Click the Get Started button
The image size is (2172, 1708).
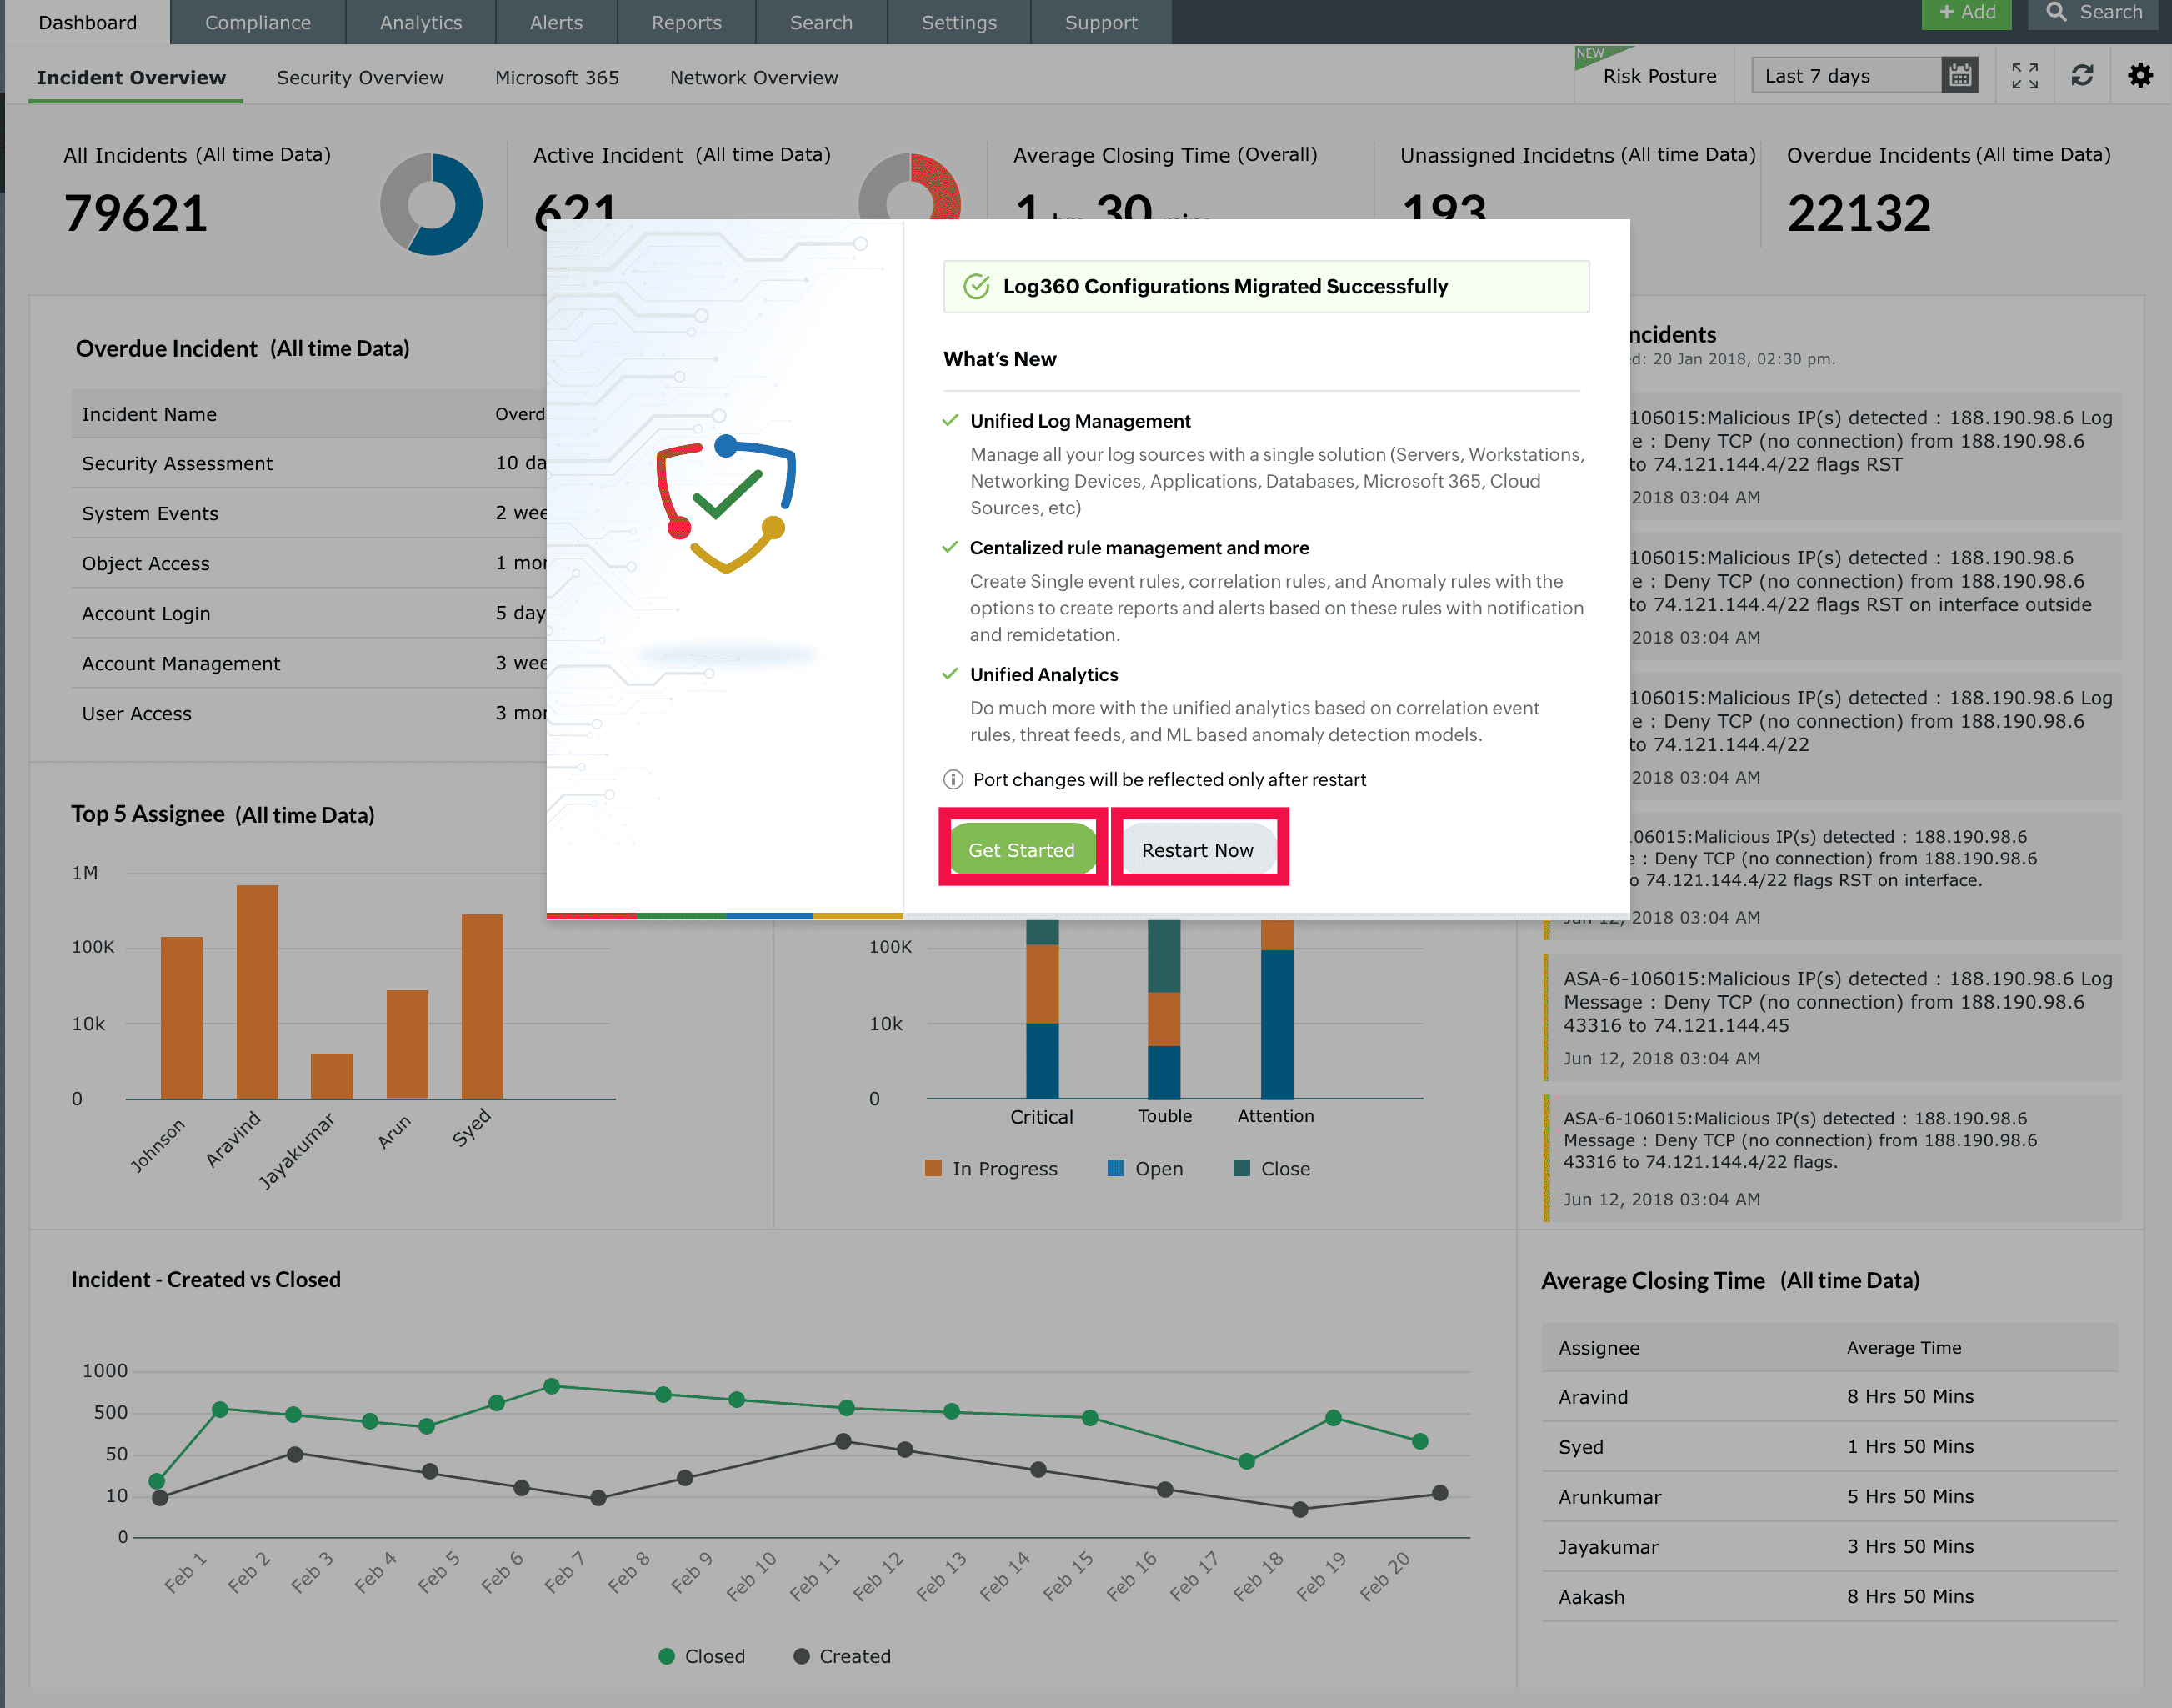pos(1022,849)
